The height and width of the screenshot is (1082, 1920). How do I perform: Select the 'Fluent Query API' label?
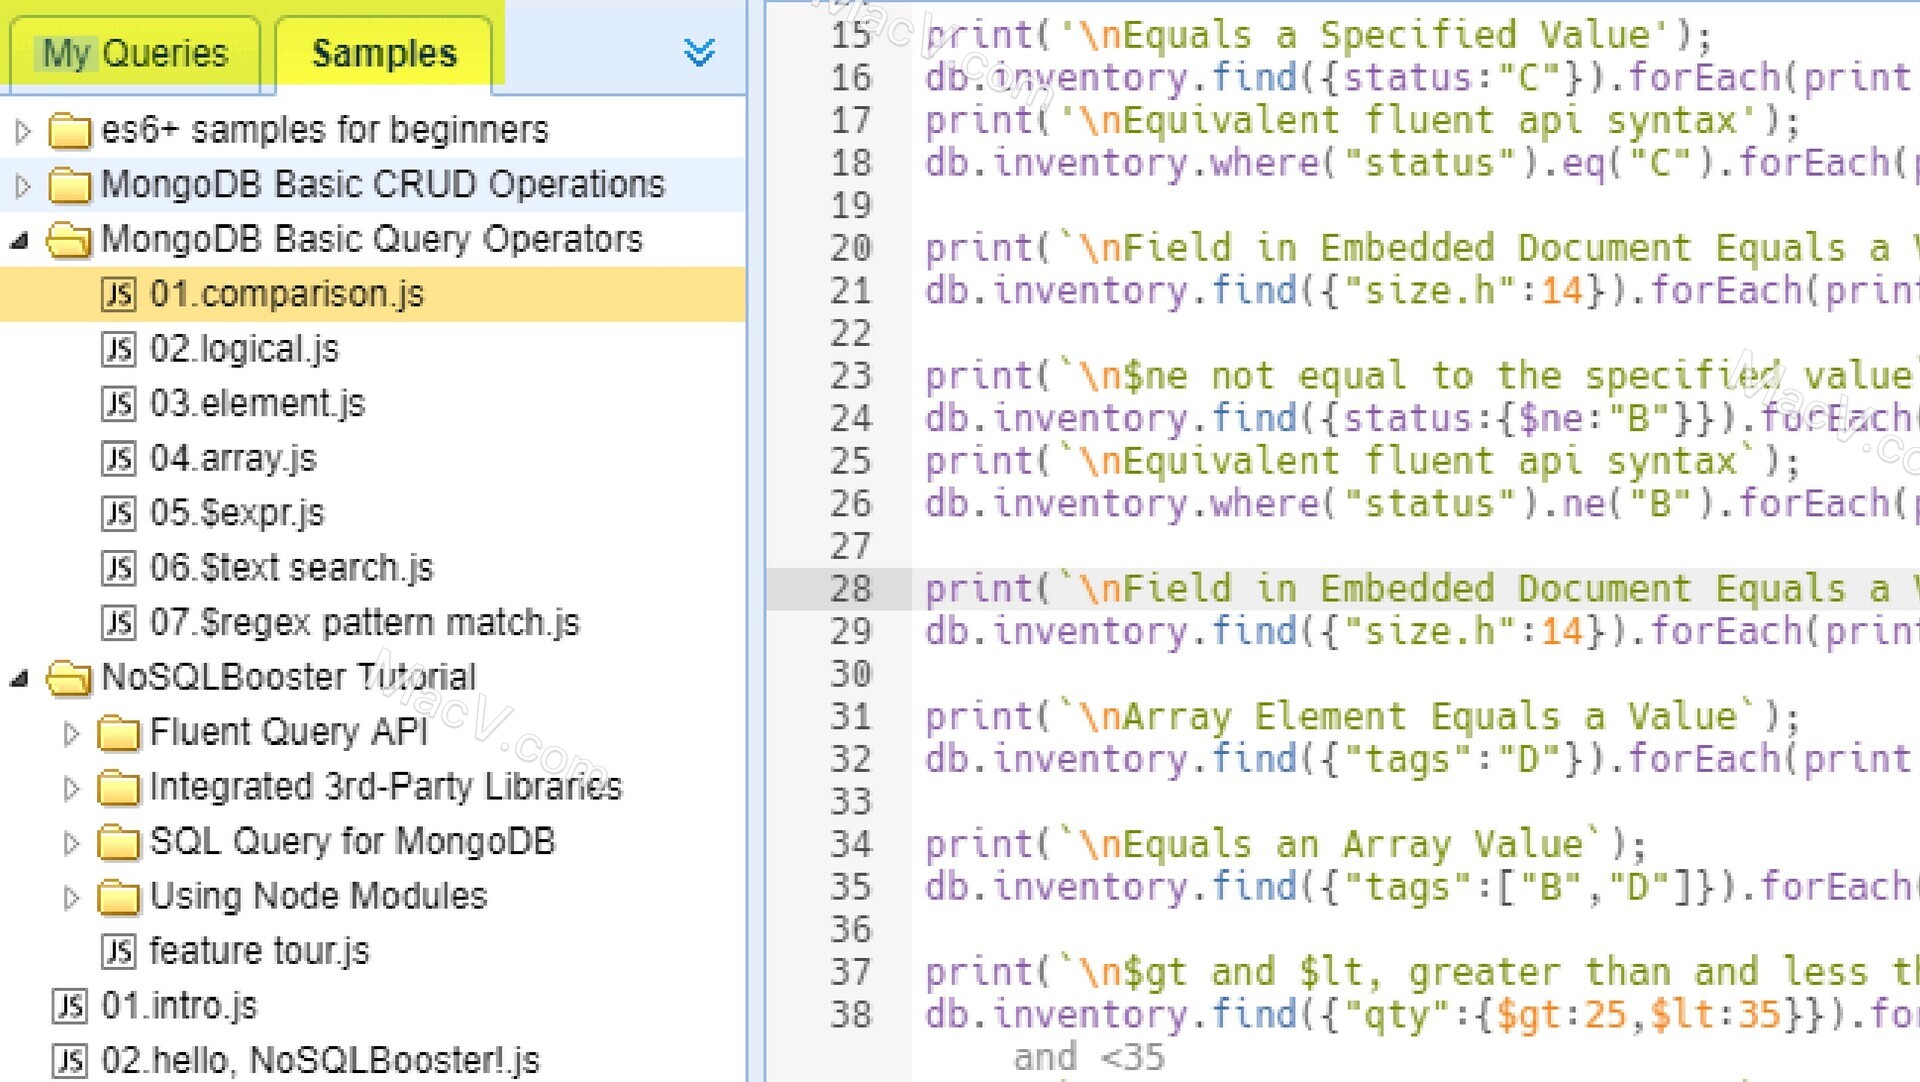[289, 733]
